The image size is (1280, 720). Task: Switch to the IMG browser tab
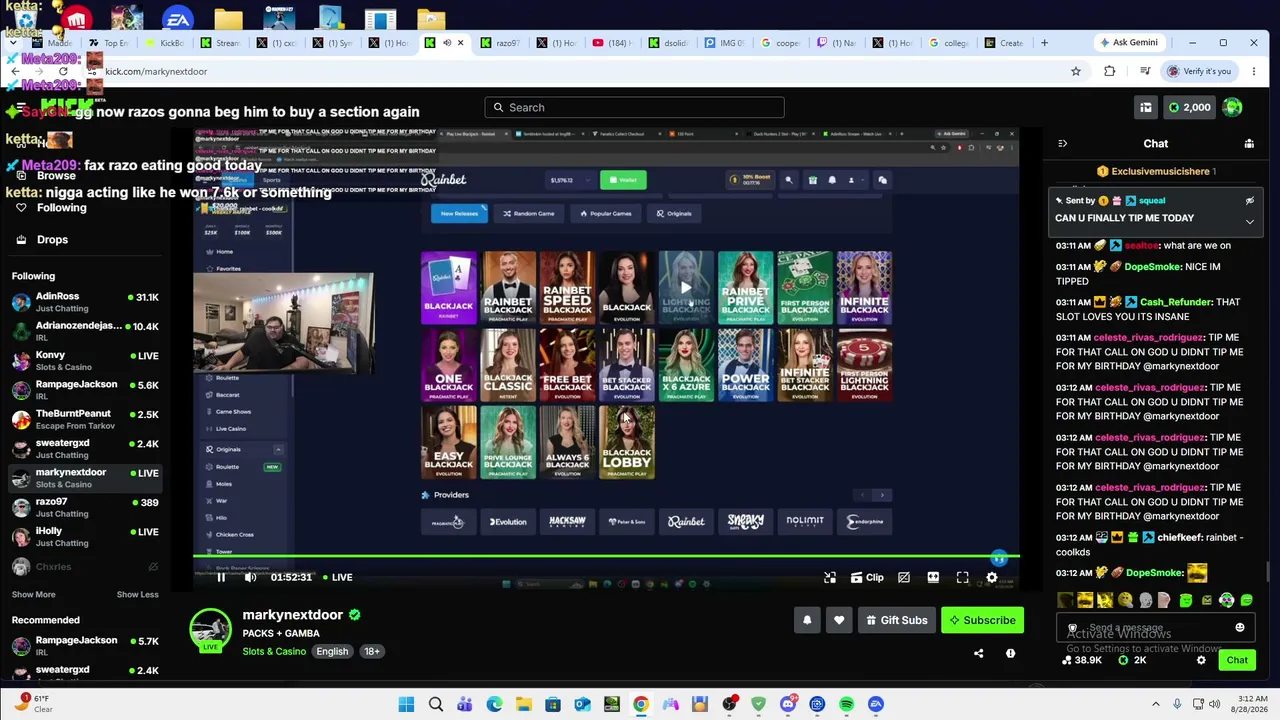(724, 43)
